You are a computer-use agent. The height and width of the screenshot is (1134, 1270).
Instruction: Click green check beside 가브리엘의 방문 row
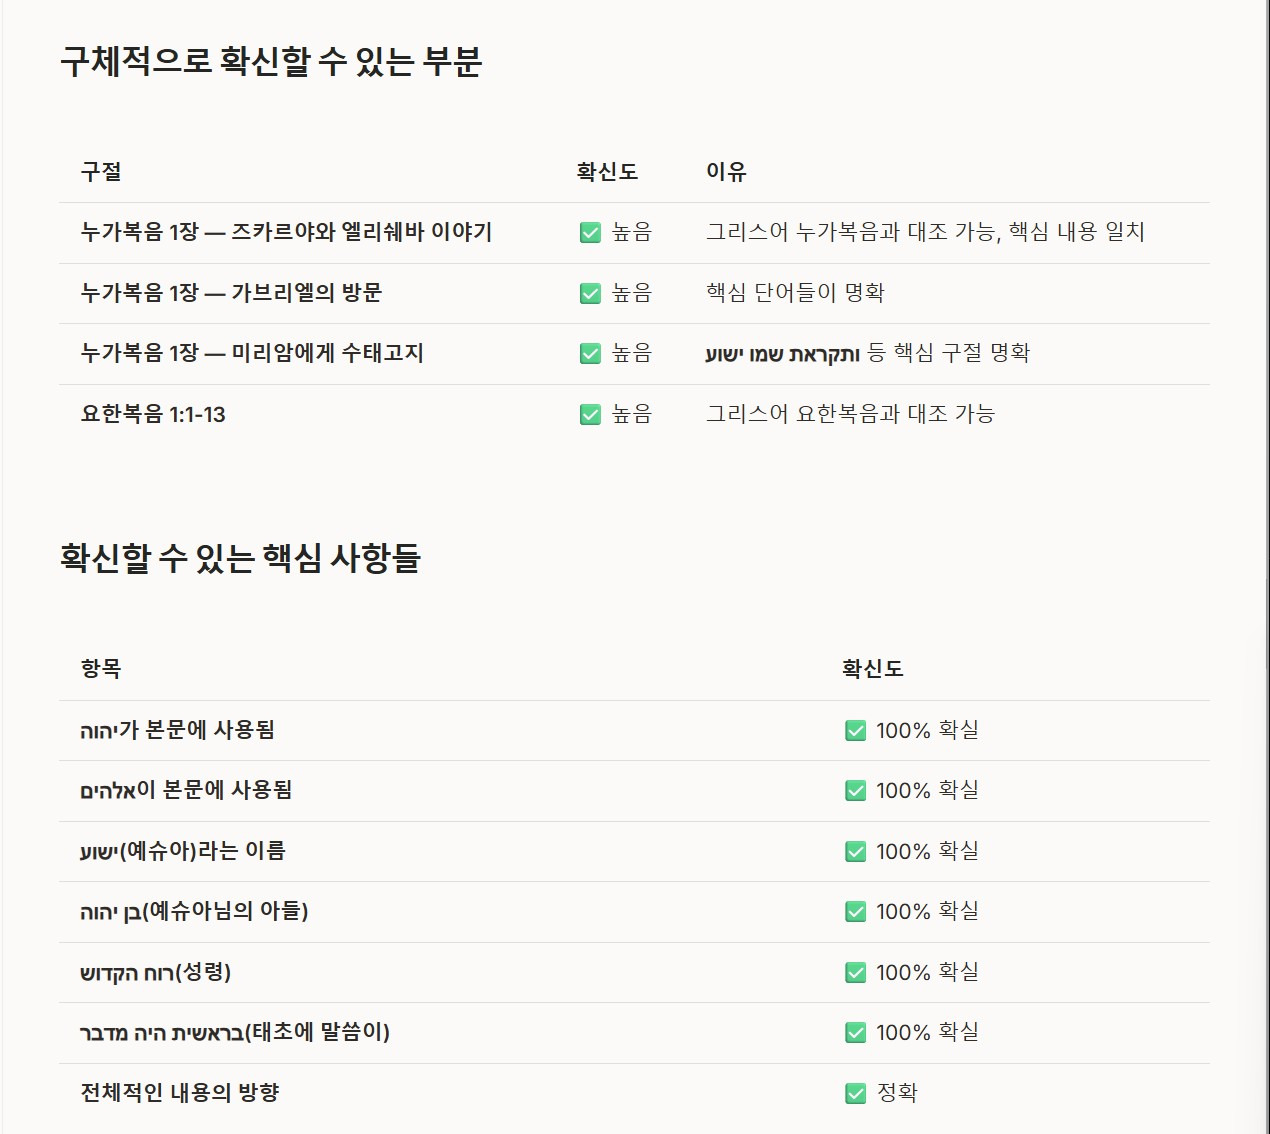click(x=590, y=293)
